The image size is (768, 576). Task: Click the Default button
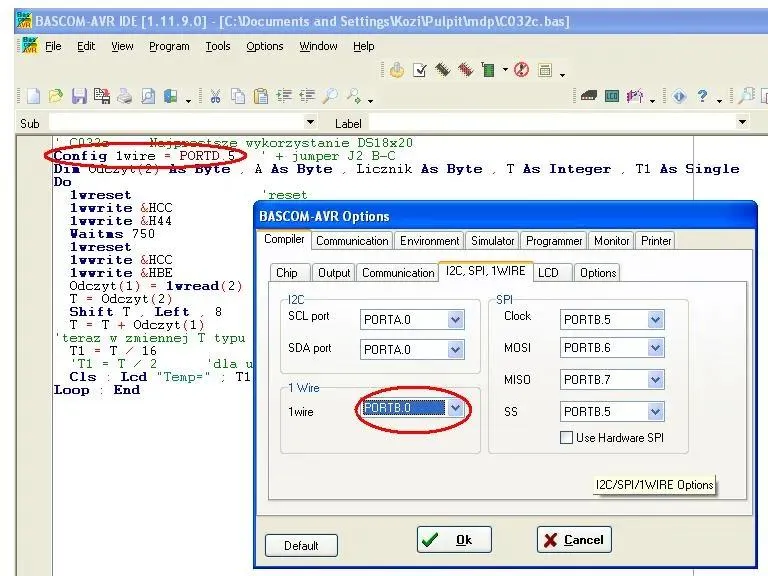[x=301, y=545]
